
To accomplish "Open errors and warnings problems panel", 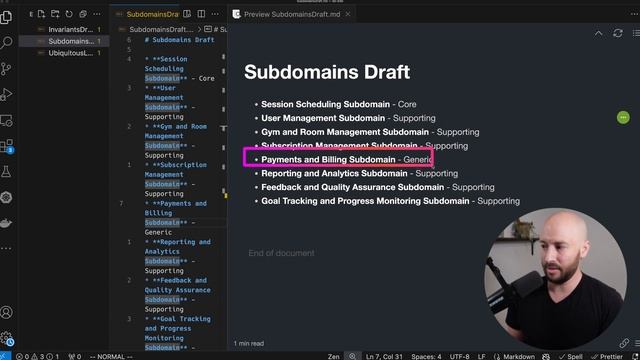I will (38, 356).
